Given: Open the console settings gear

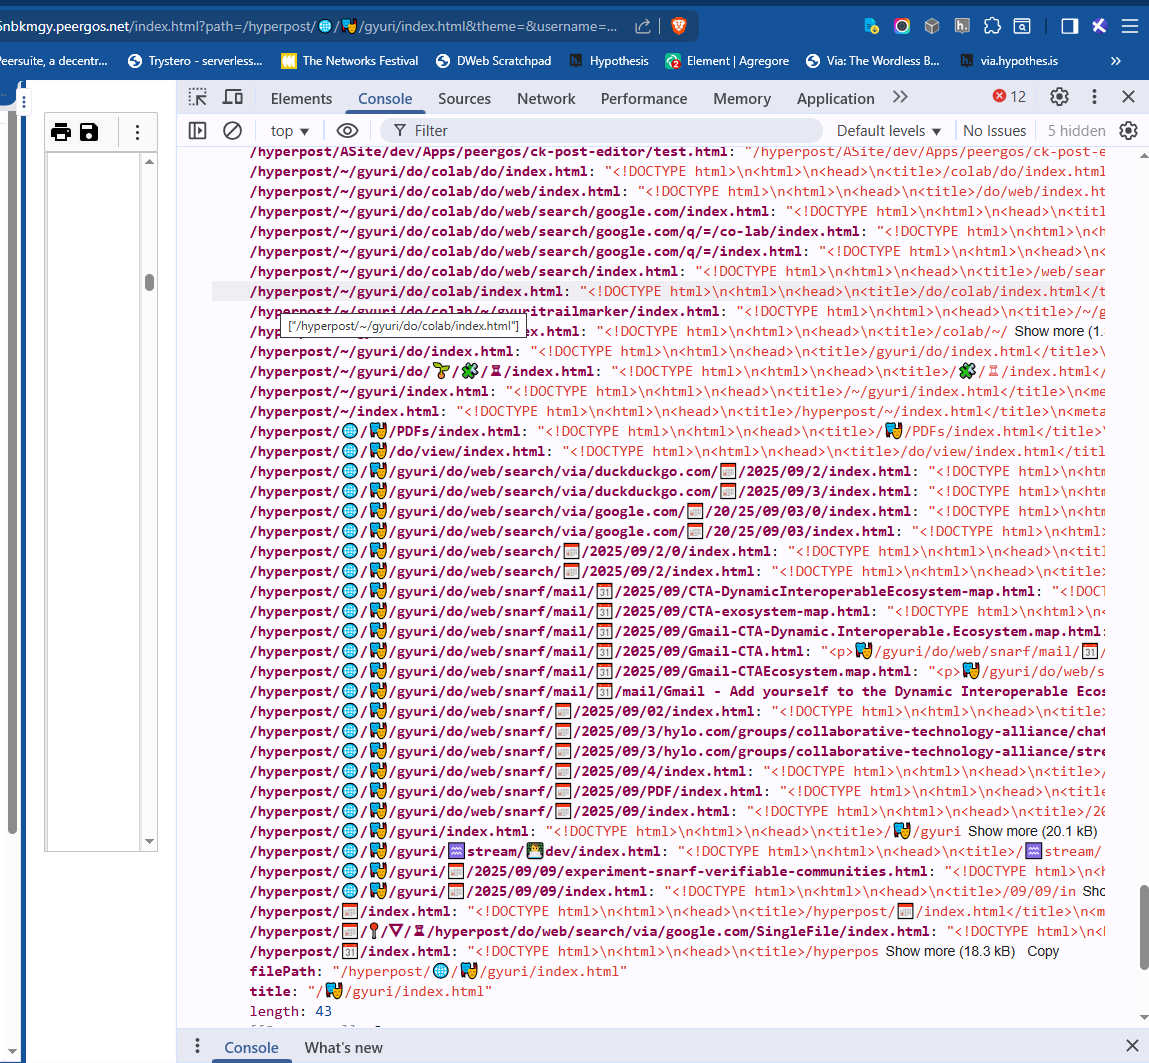Looking at the screenshot, I should pos(1128,131).
